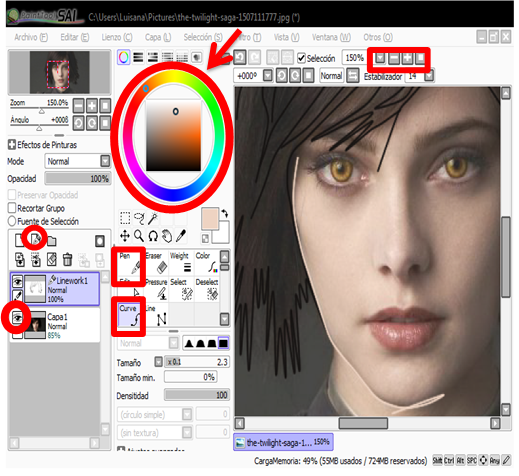Create a new normal layer
The width and height of the screenshot is (519, 476).
[x=19, y=241]
